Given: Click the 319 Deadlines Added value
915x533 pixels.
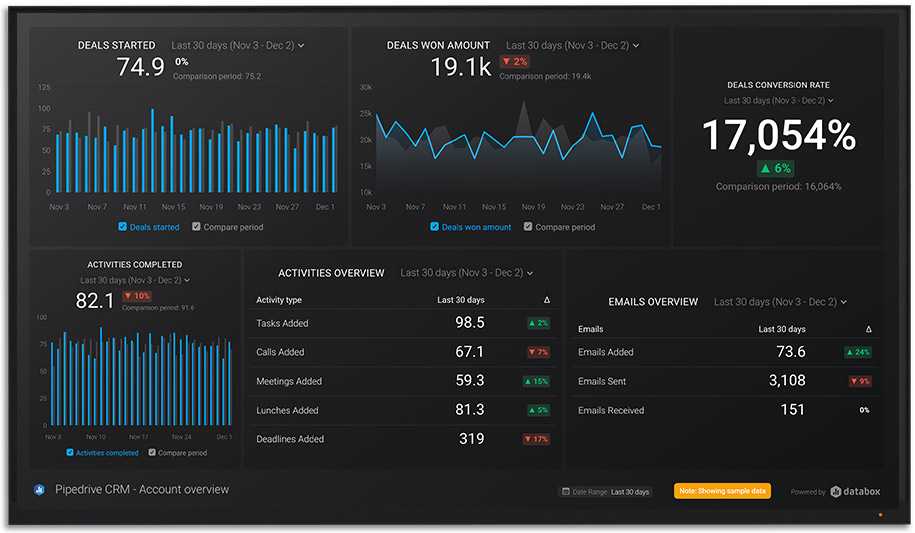Looking at the screenshot, I should (472, 439).
